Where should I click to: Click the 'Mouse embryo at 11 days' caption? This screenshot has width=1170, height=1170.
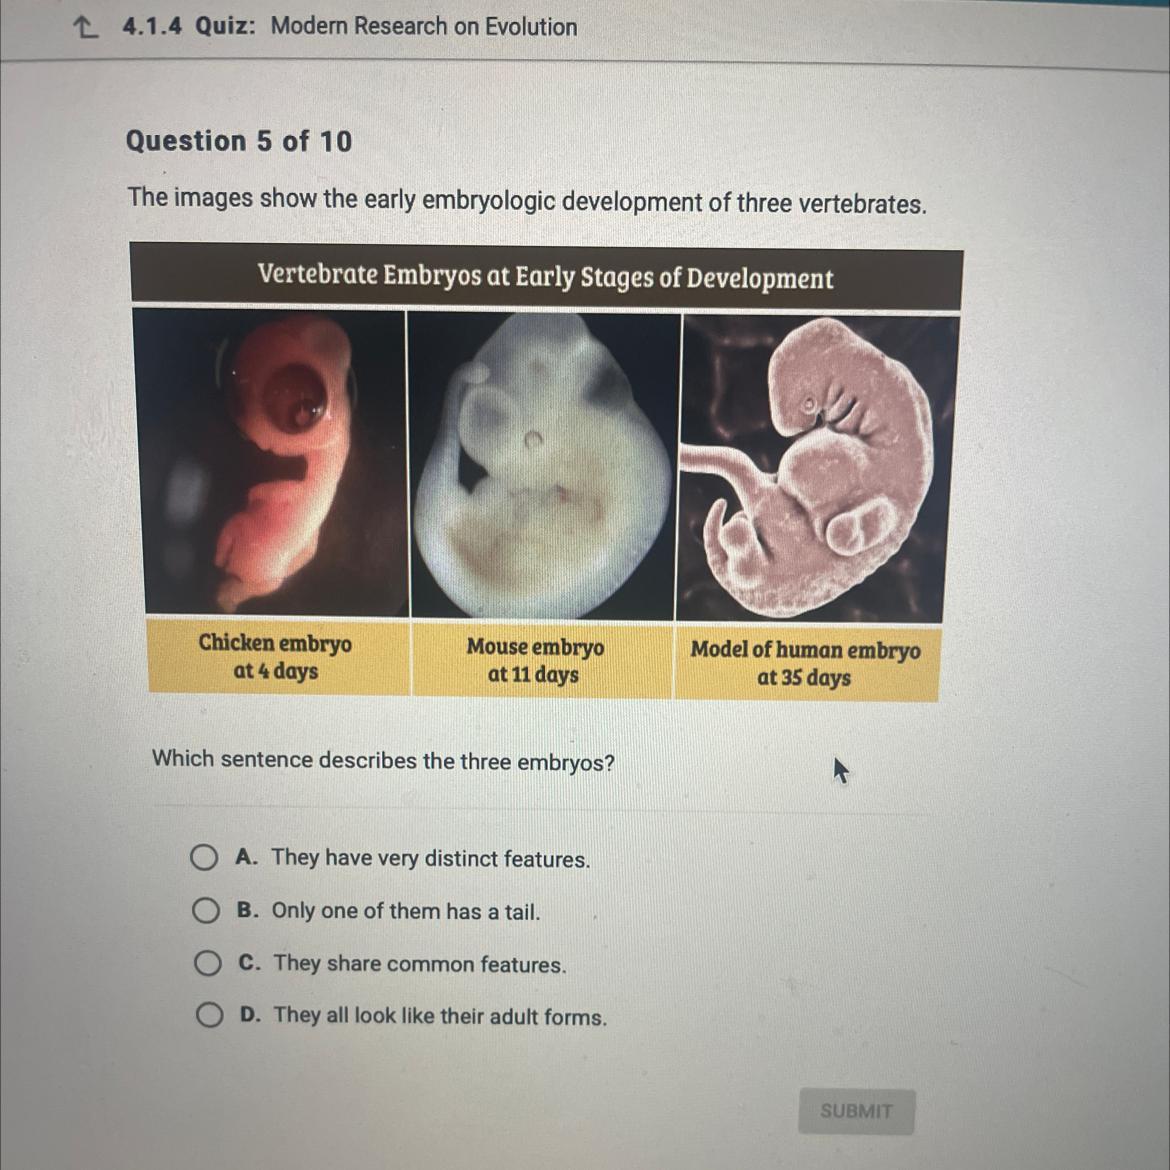pos(535,660)
